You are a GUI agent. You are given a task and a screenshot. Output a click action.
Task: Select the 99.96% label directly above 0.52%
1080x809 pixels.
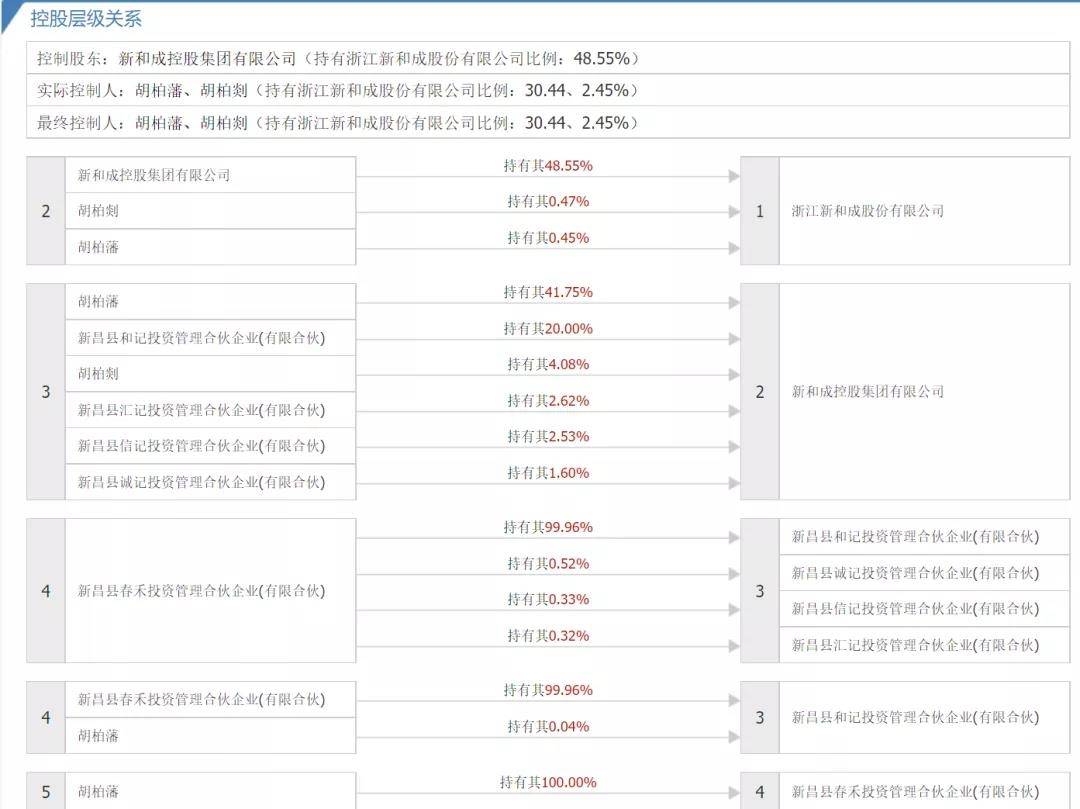[x=548, y=527]
